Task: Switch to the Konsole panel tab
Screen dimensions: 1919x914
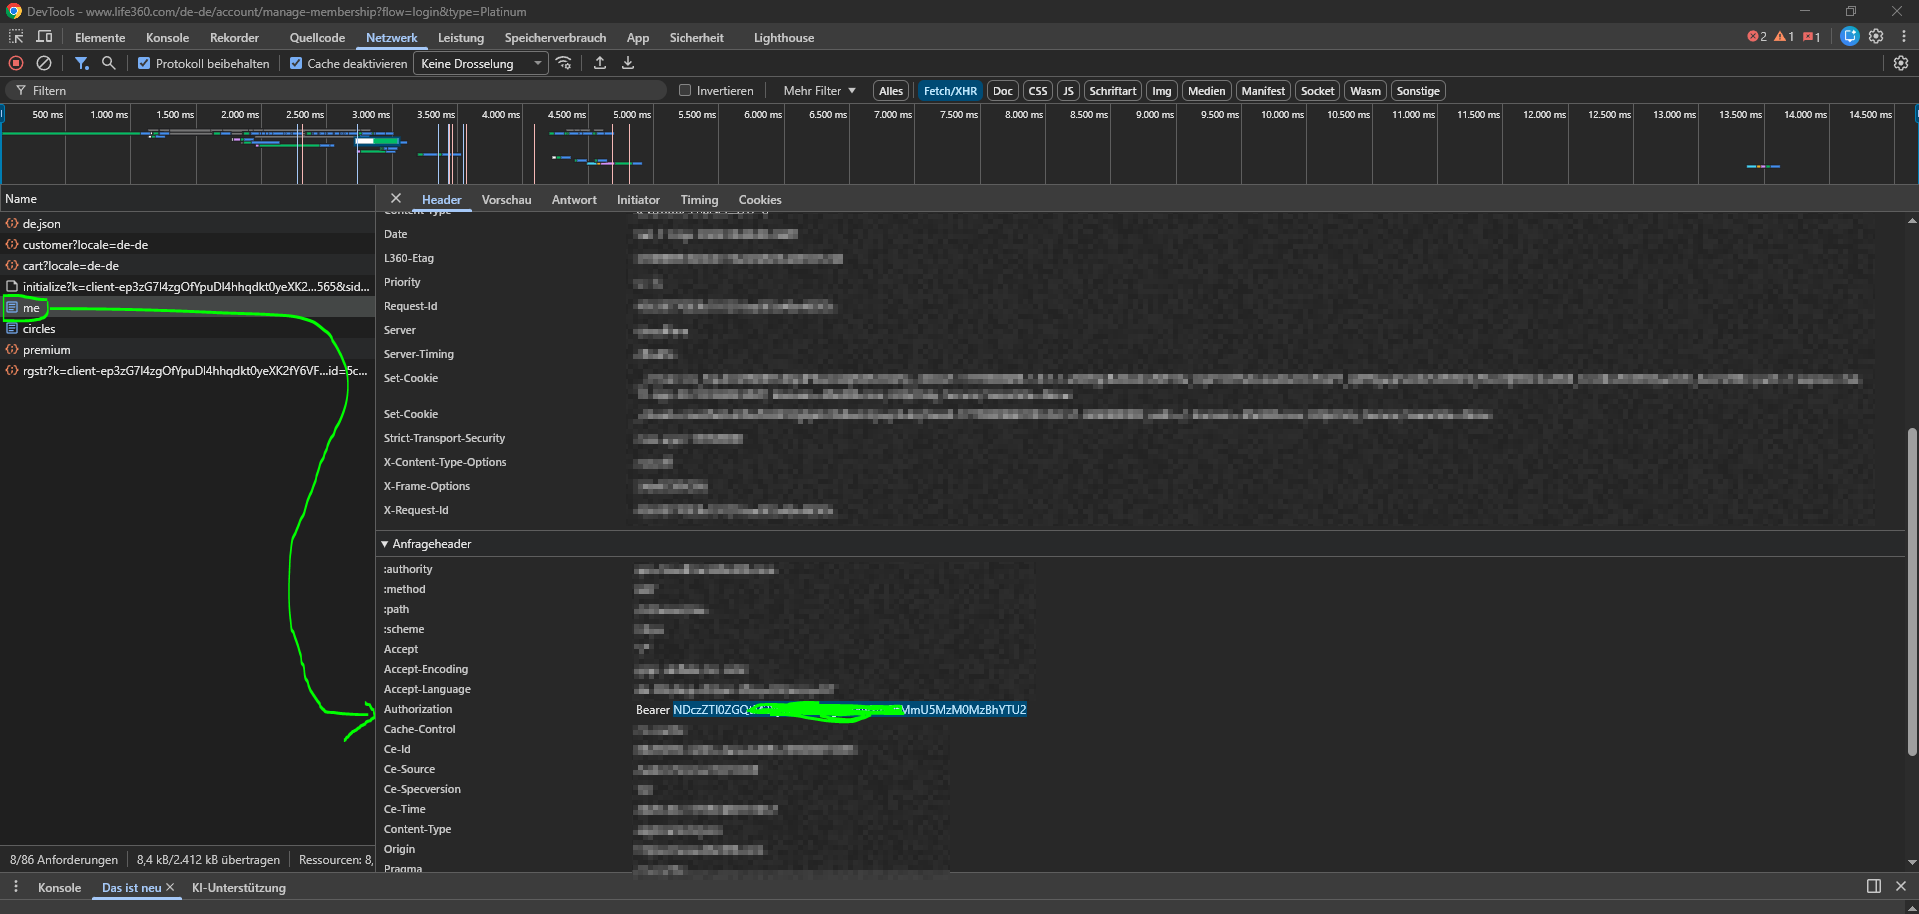Action: tap(167, 37)
